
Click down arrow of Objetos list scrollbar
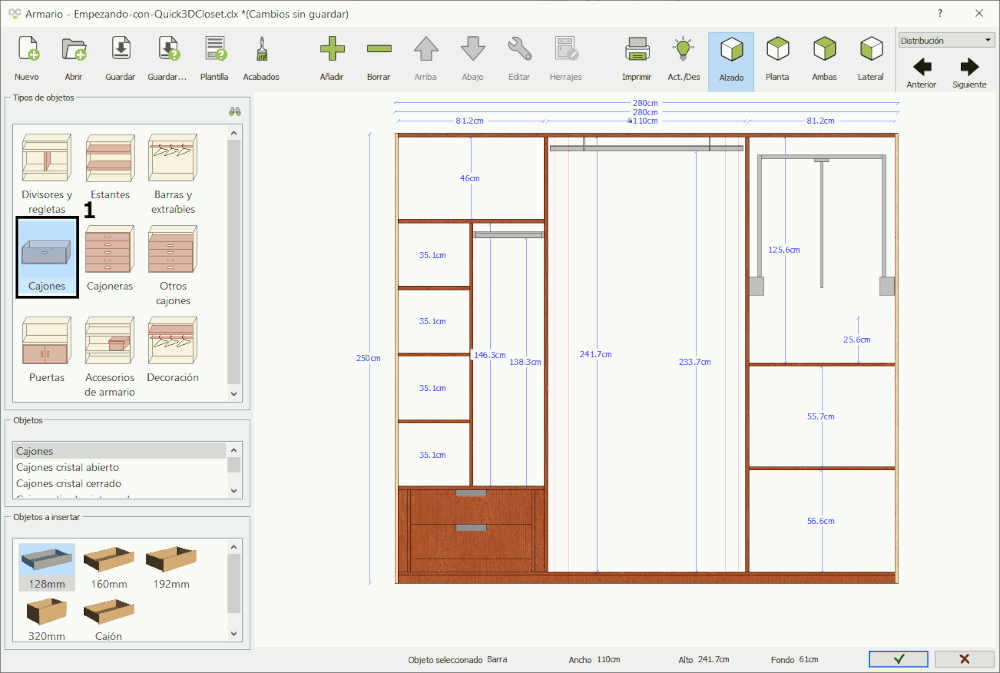[x=234, y=491]
